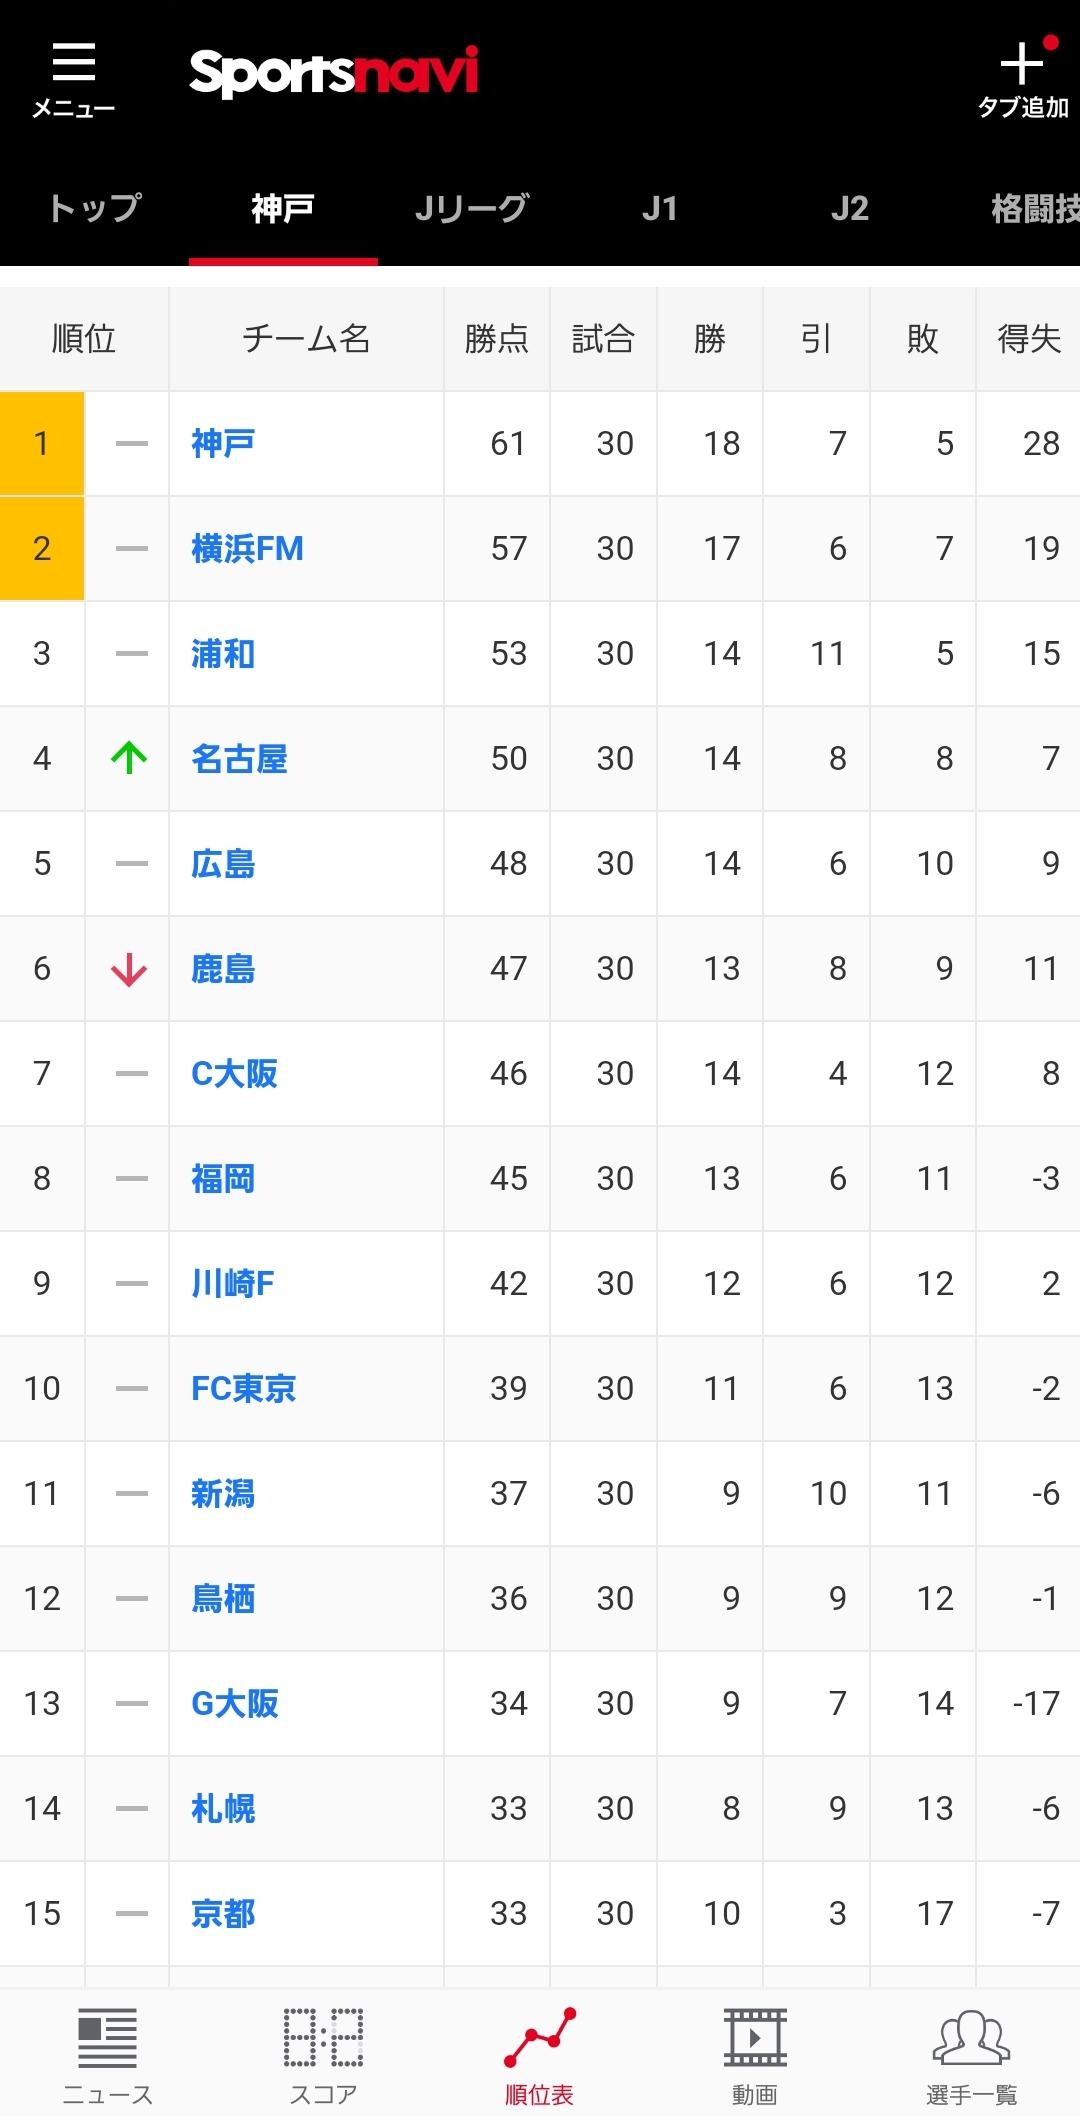Open the ニュース icon in bottom bar
This screenshot has width=1080, height=2116.
click(107, 2038)
